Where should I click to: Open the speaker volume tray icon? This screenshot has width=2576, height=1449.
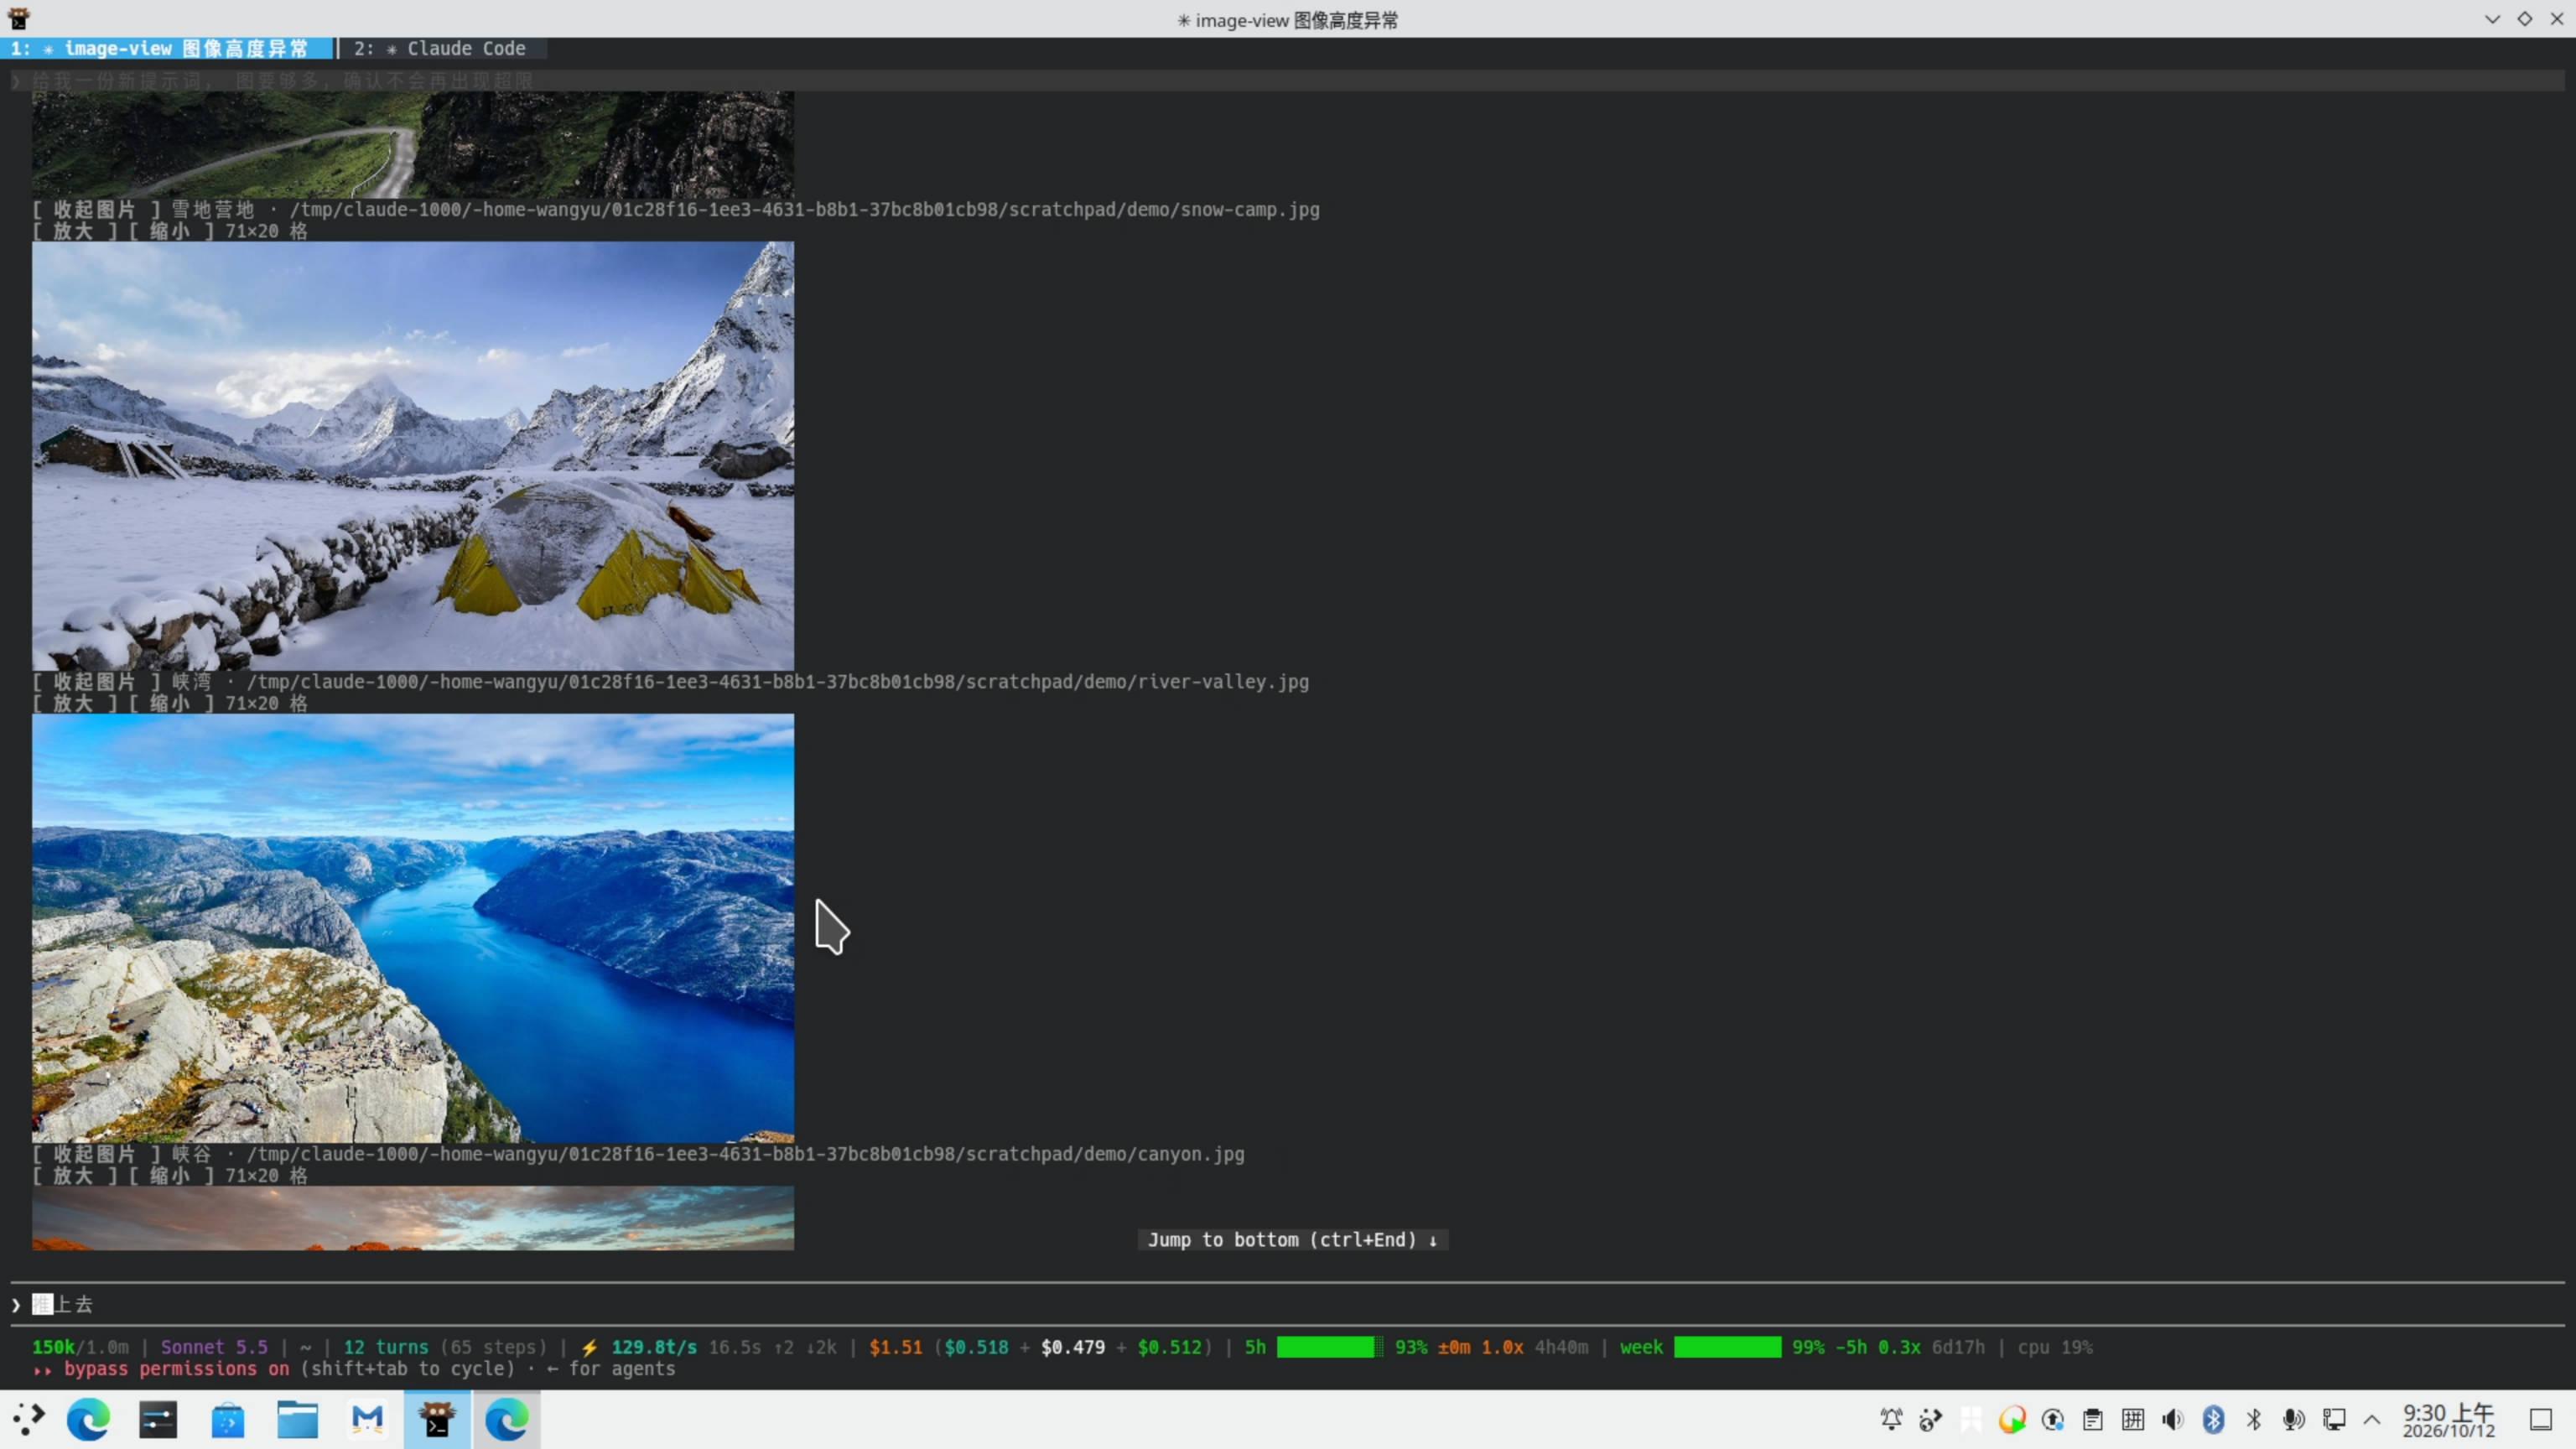click(x=2172, y=1419)
